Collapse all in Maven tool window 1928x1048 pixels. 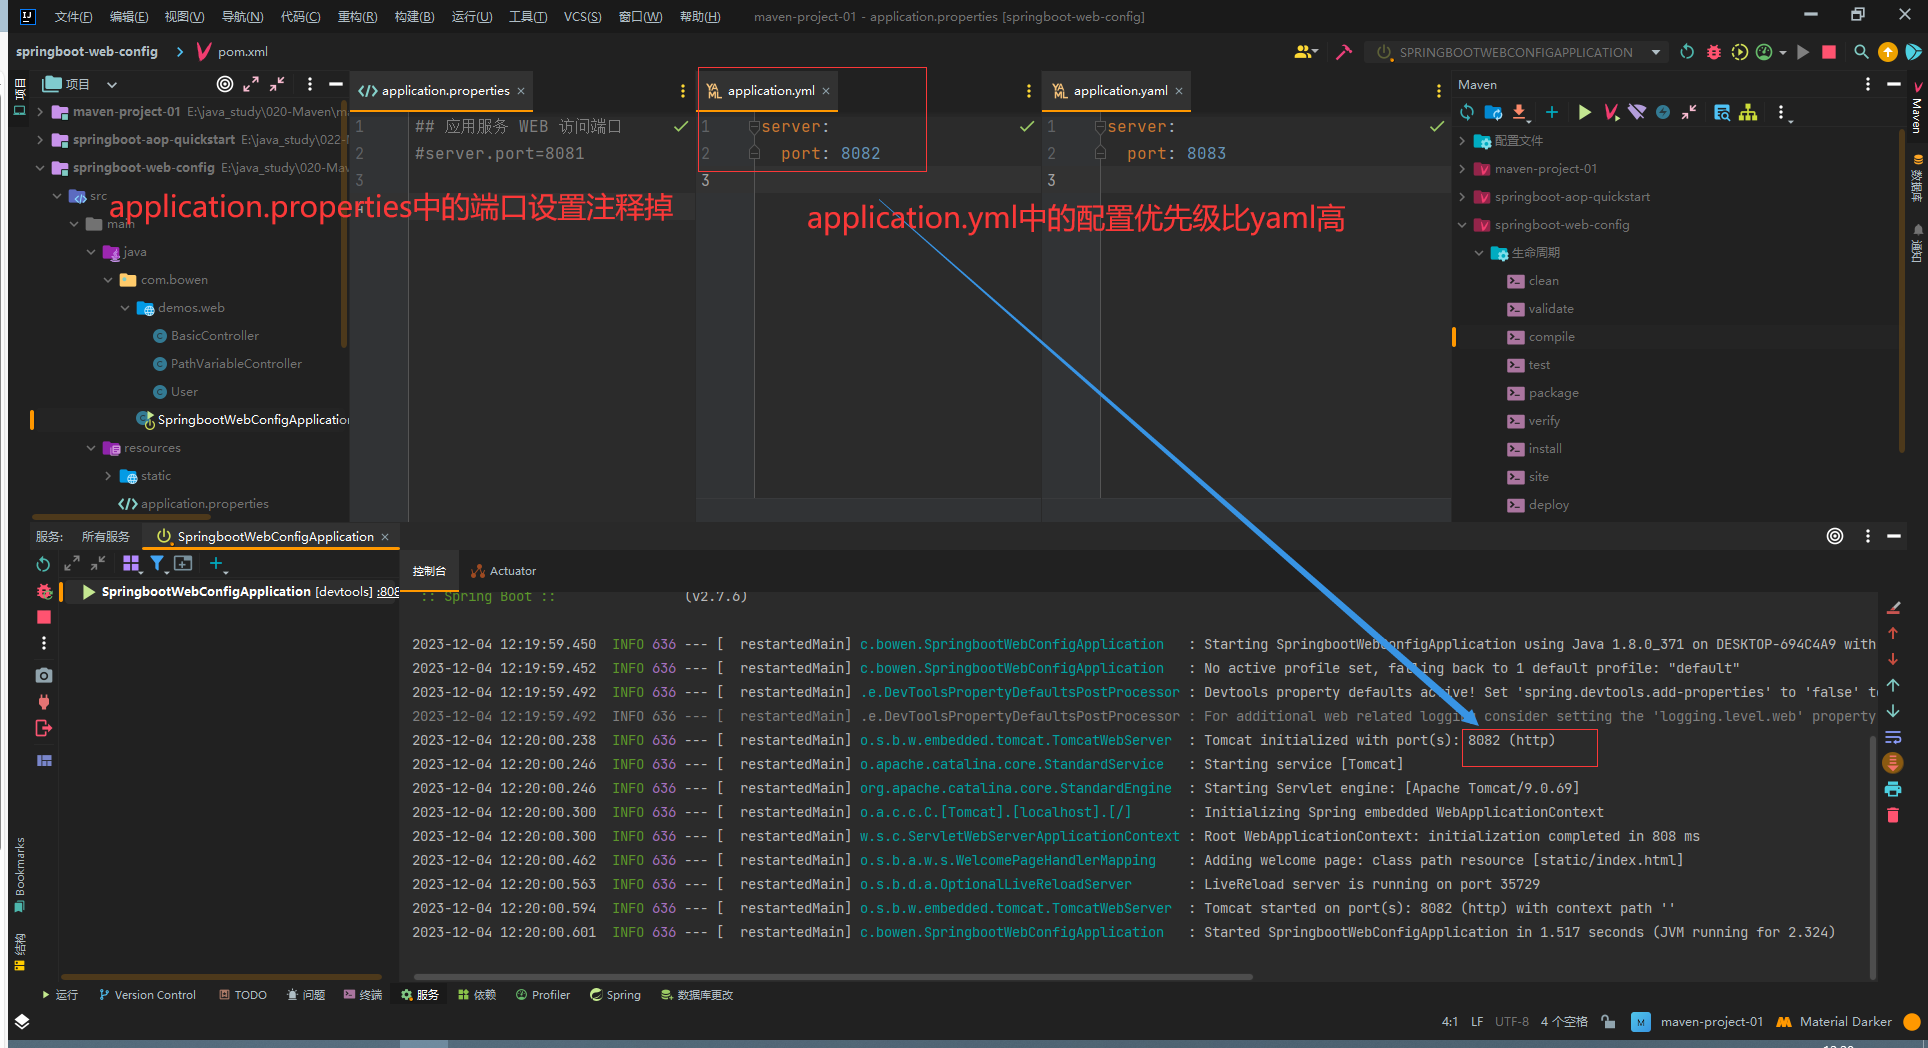click(x=1689, y=112)
